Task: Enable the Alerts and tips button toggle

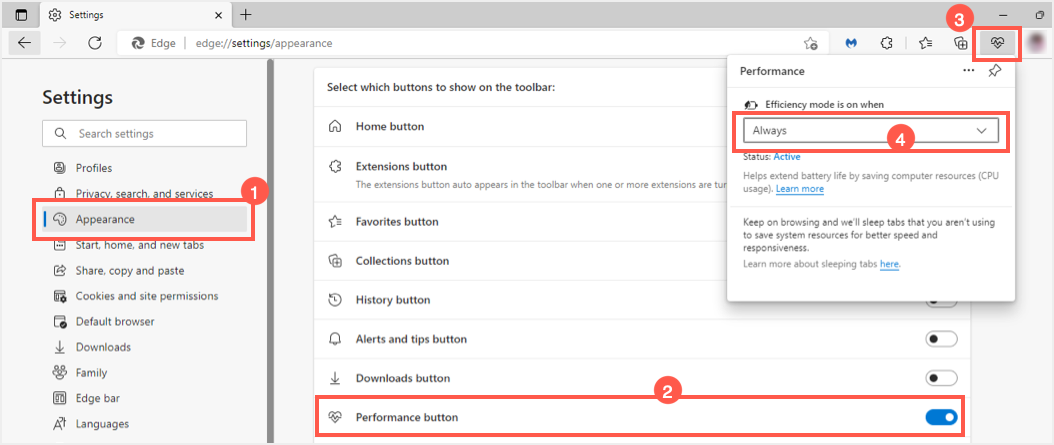Action: pyautogui.click(x=941, y=339)
